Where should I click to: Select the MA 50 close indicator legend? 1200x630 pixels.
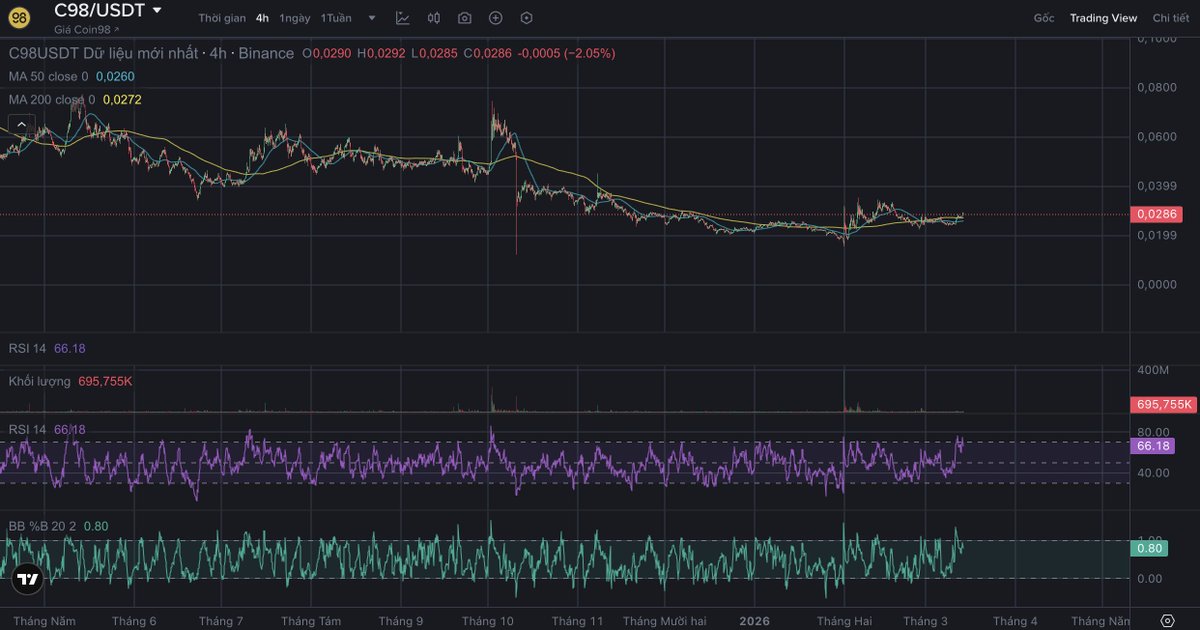coord(48,76)
